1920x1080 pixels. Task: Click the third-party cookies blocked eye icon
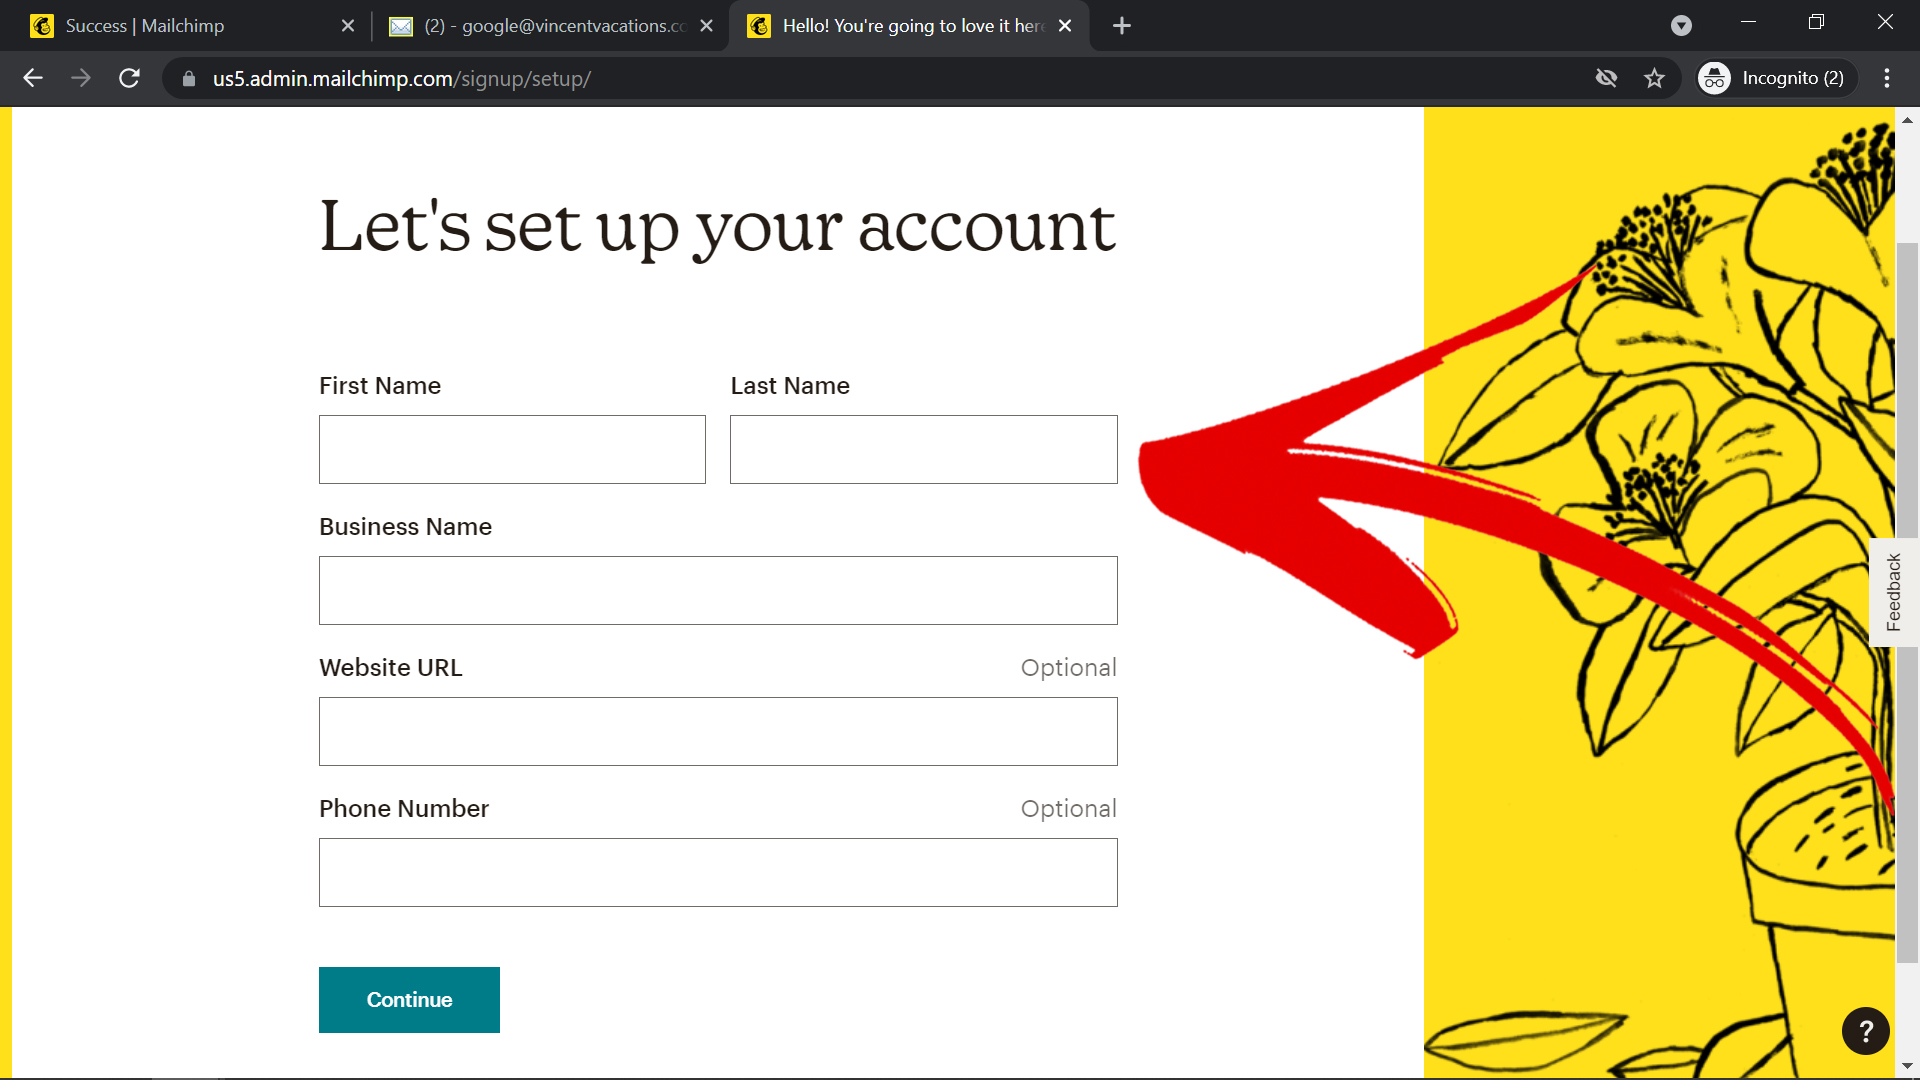coord(1606,78)
